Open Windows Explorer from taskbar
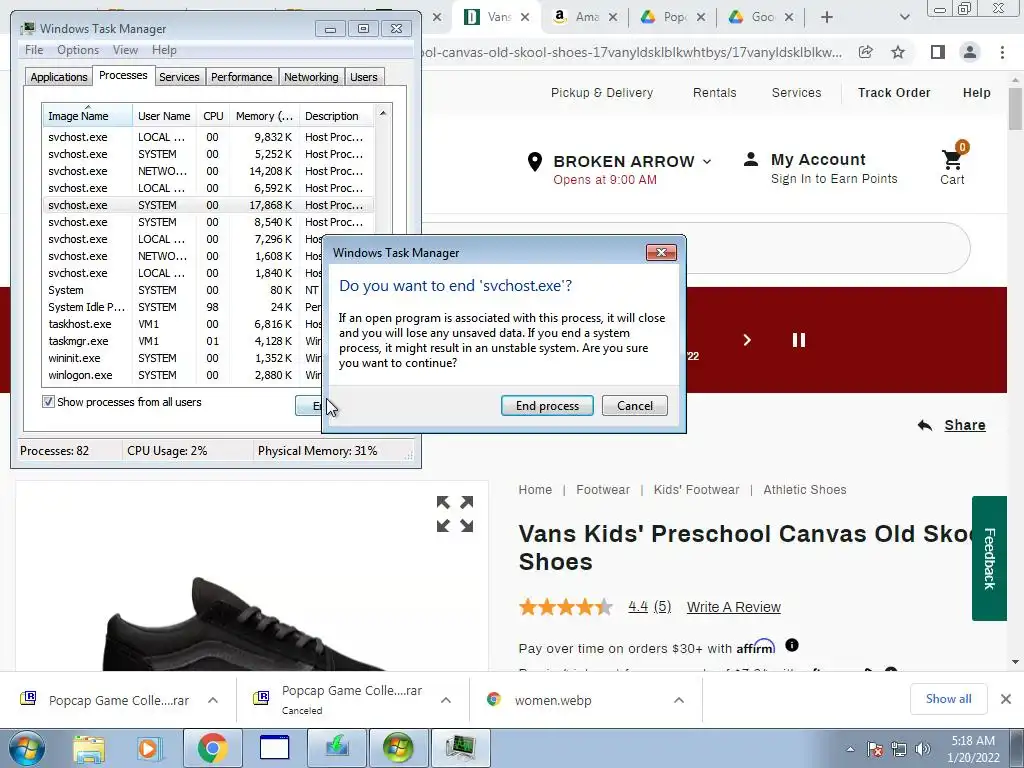The height and width of the screenshot is (768, 1024). pos(89,748)
